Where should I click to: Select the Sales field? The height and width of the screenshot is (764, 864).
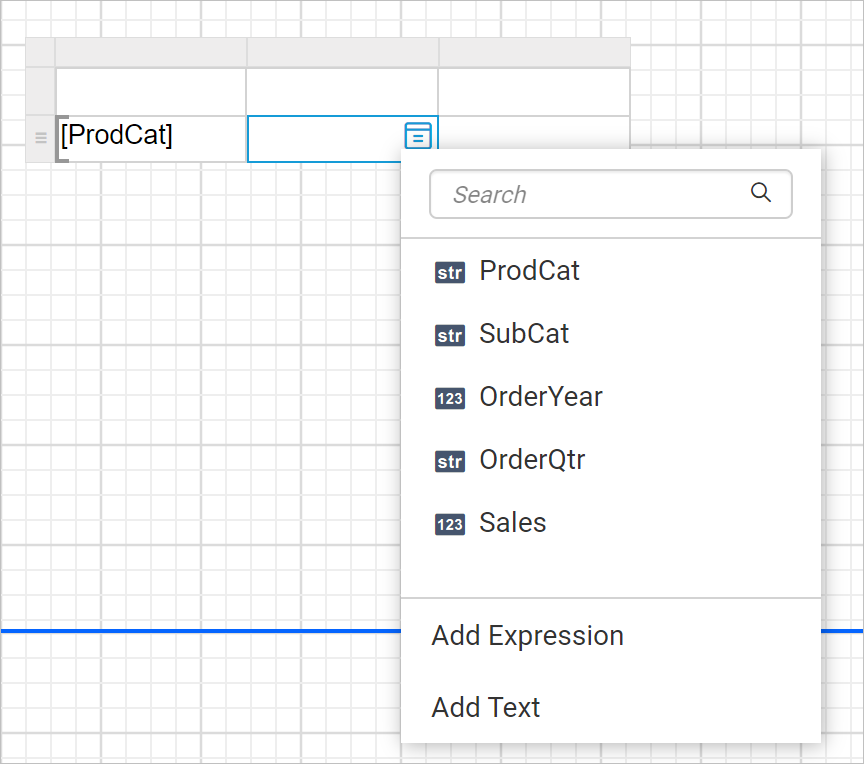click(x=611, y=523)
